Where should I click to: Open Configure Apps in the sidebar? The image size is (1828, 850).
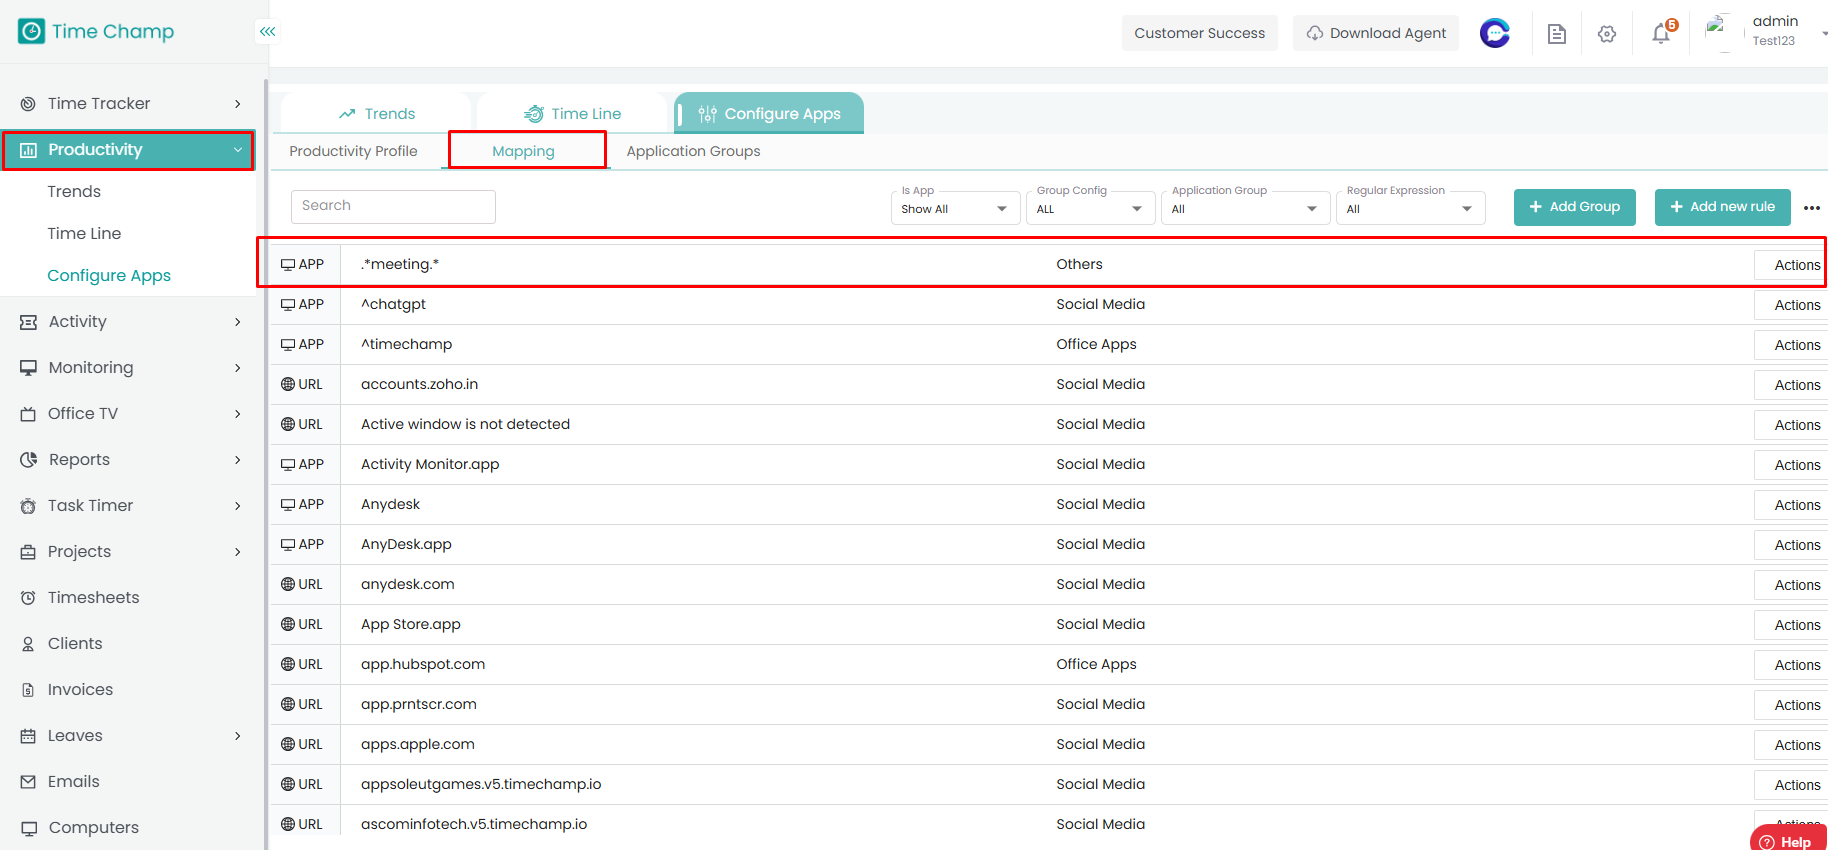point(109,276)
